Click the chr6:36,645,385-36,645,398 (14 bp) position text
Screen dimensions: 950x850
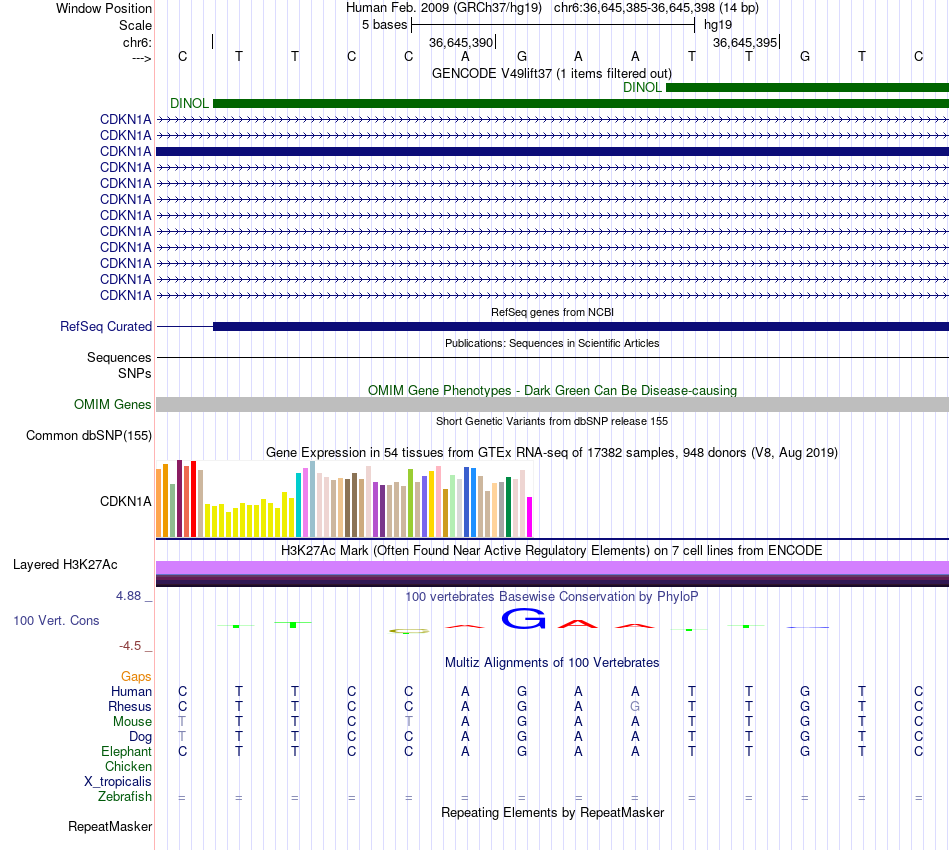coord(656,8)
